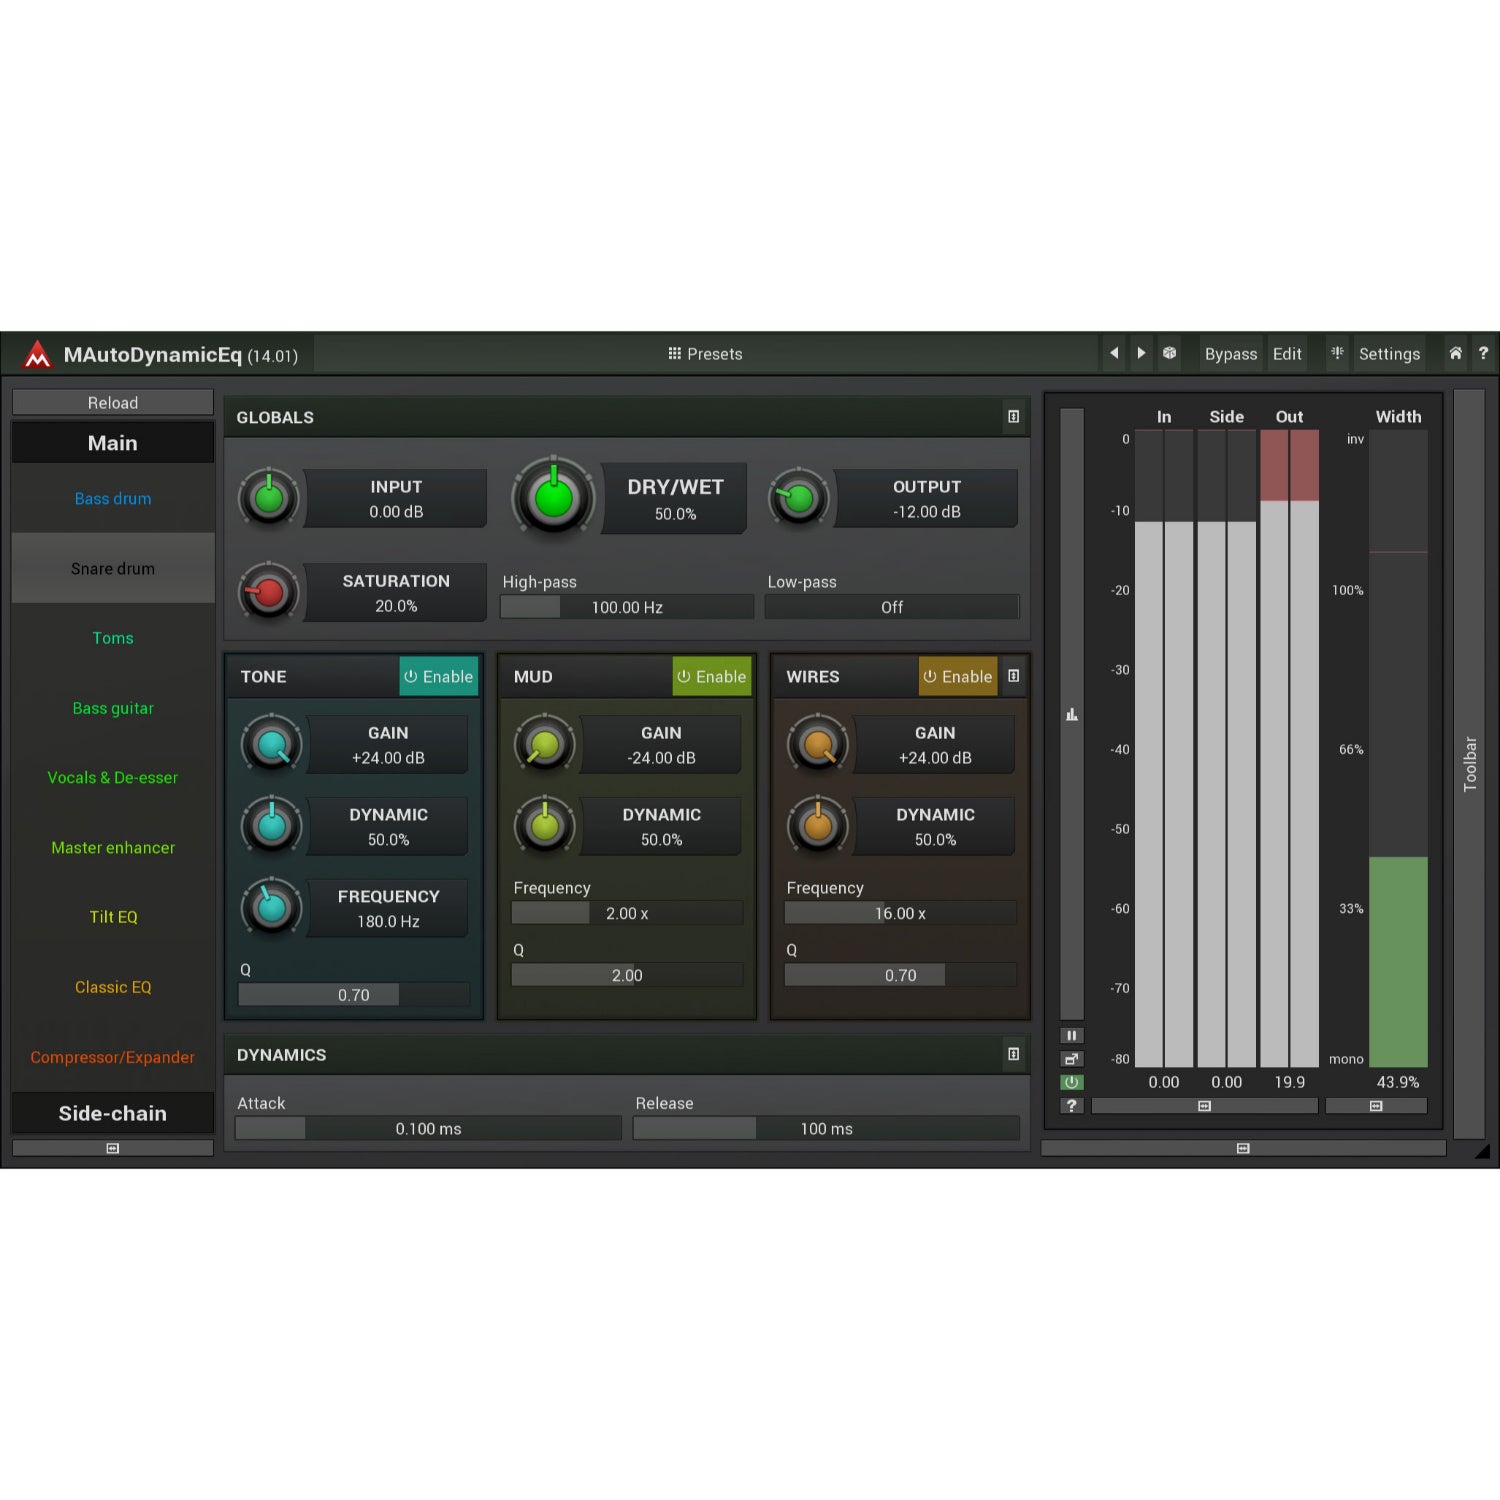Click the Reload button

click(113, 402)
